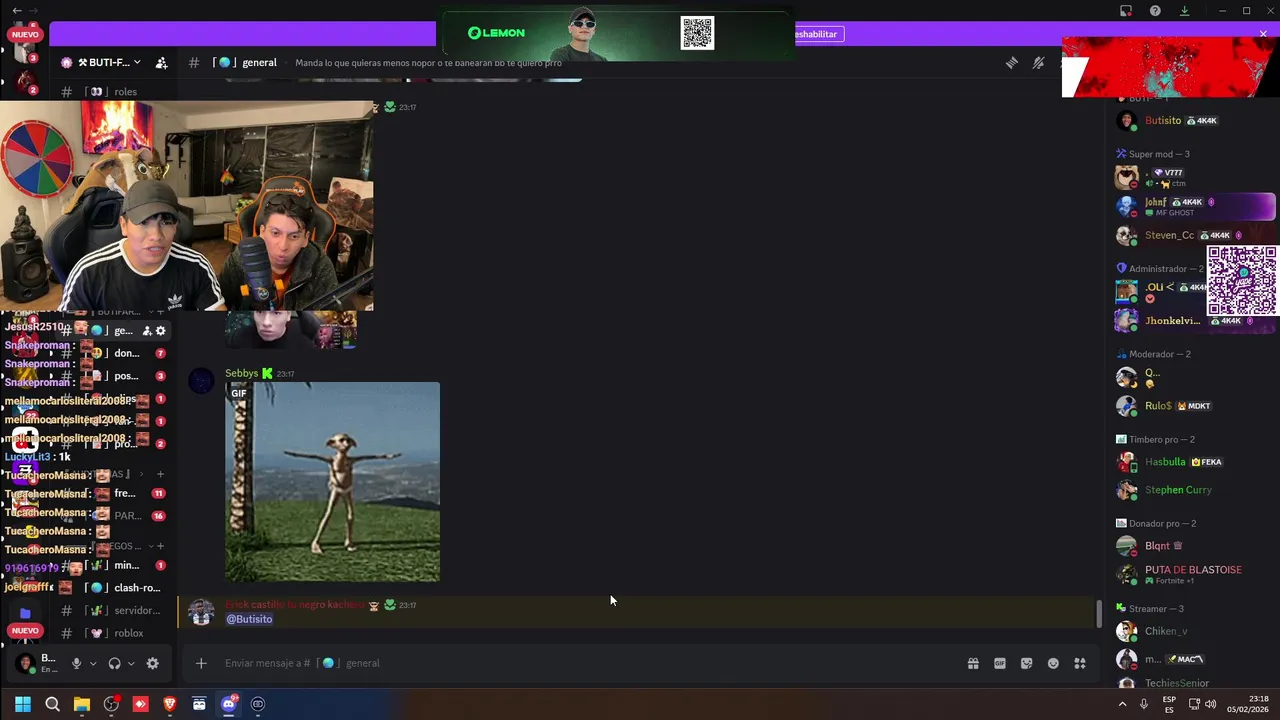Open Butisito member profile in list
The height and width of the screenshot is (720, 1280).
click(x=1195, y=120)
